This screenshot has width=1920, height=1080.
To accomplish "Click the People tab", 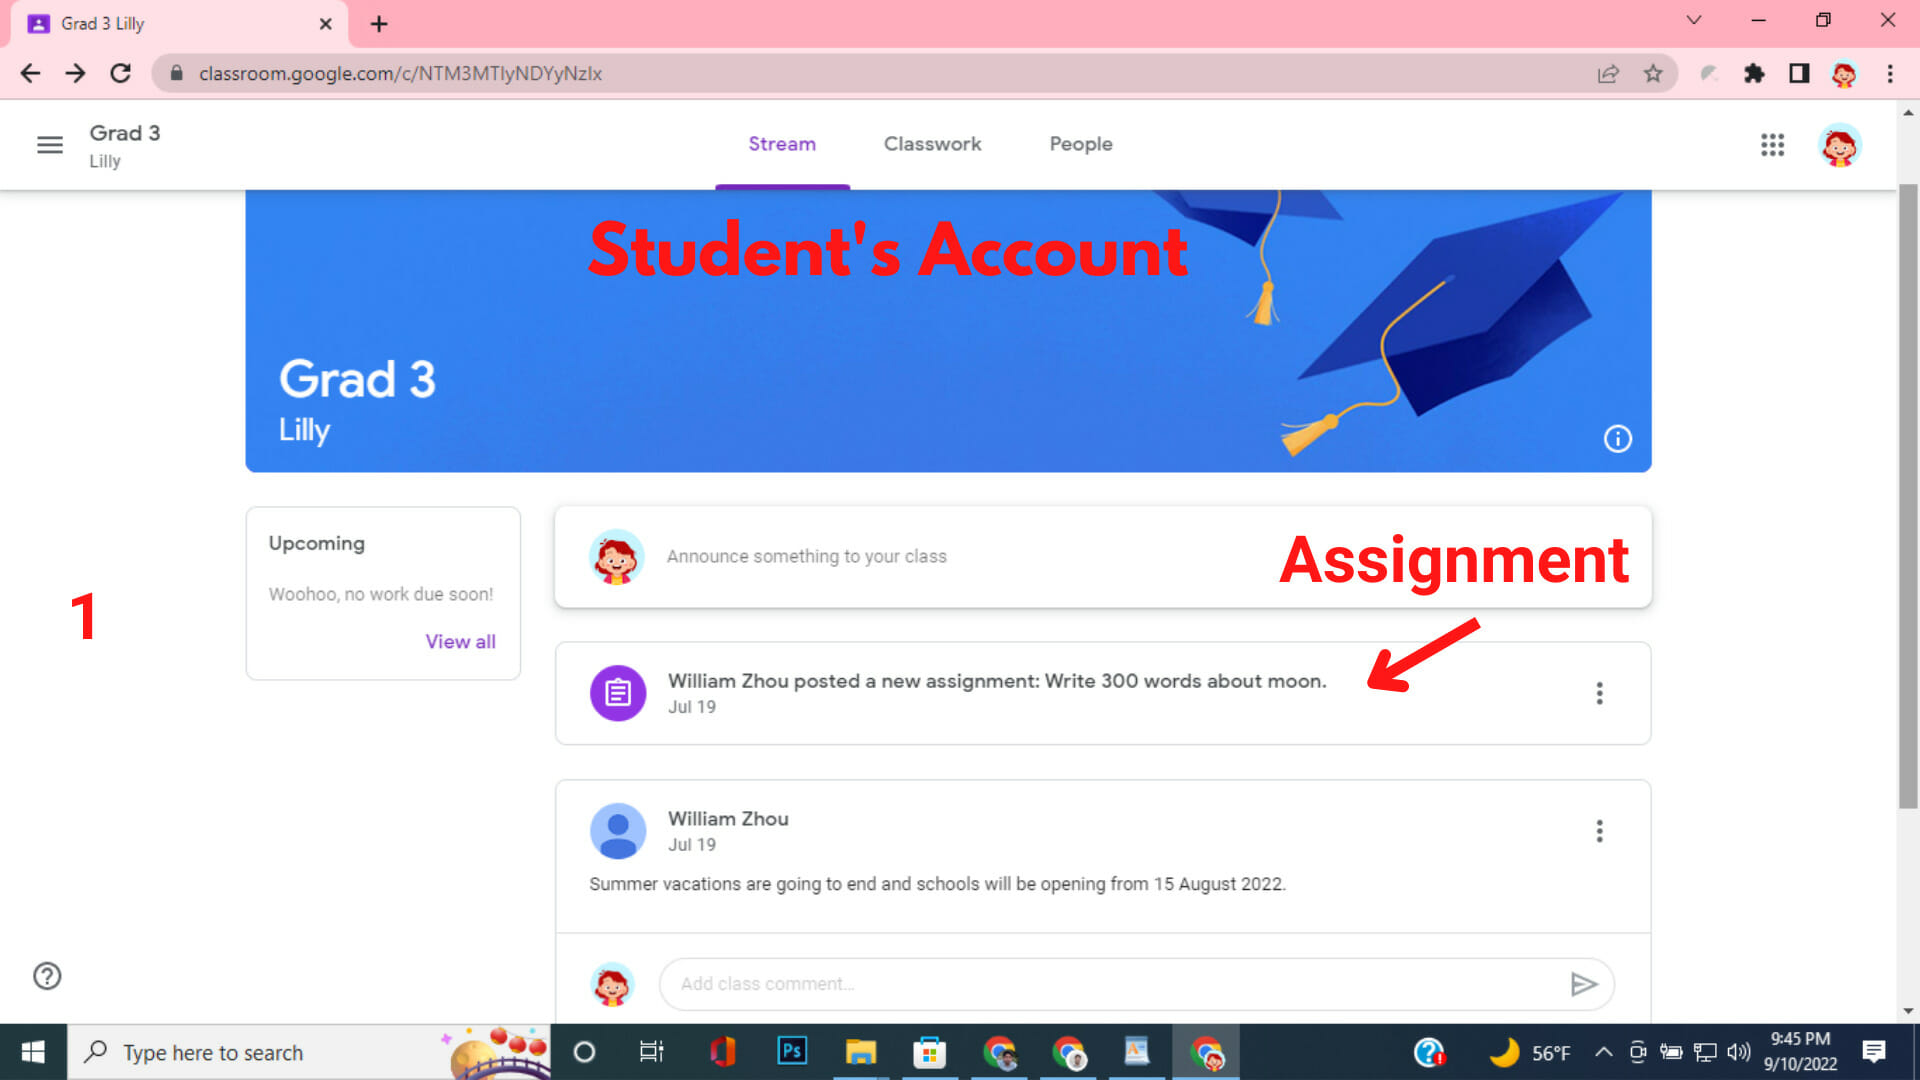I will tap(1080, 144).
